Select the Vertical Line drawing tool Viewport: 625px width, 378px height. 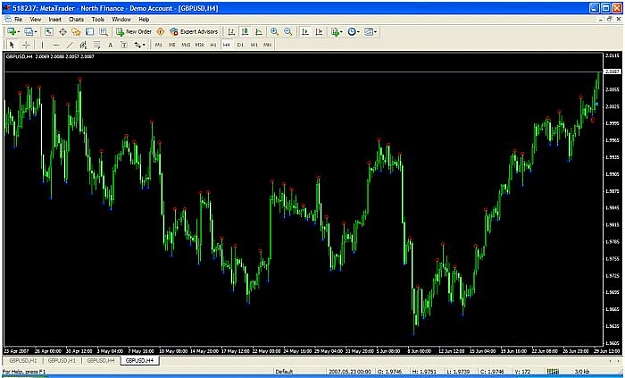[42, 45]
